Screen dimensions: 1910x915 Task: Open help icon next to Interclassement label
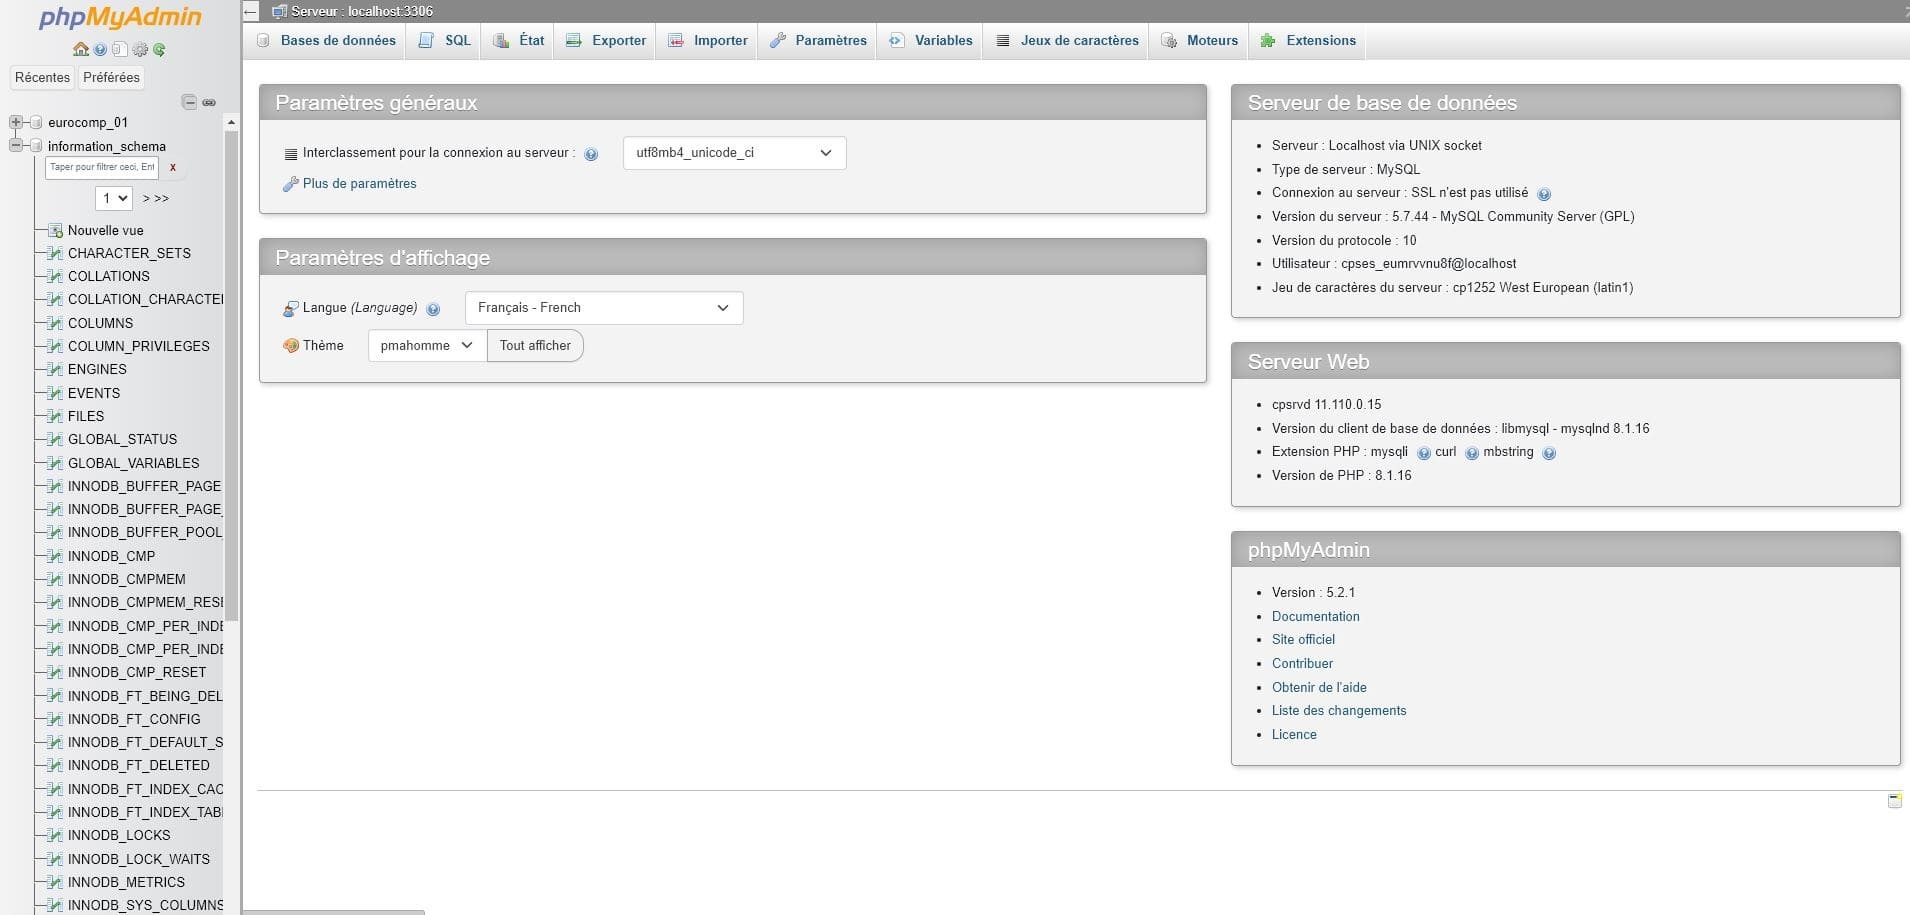591,154
